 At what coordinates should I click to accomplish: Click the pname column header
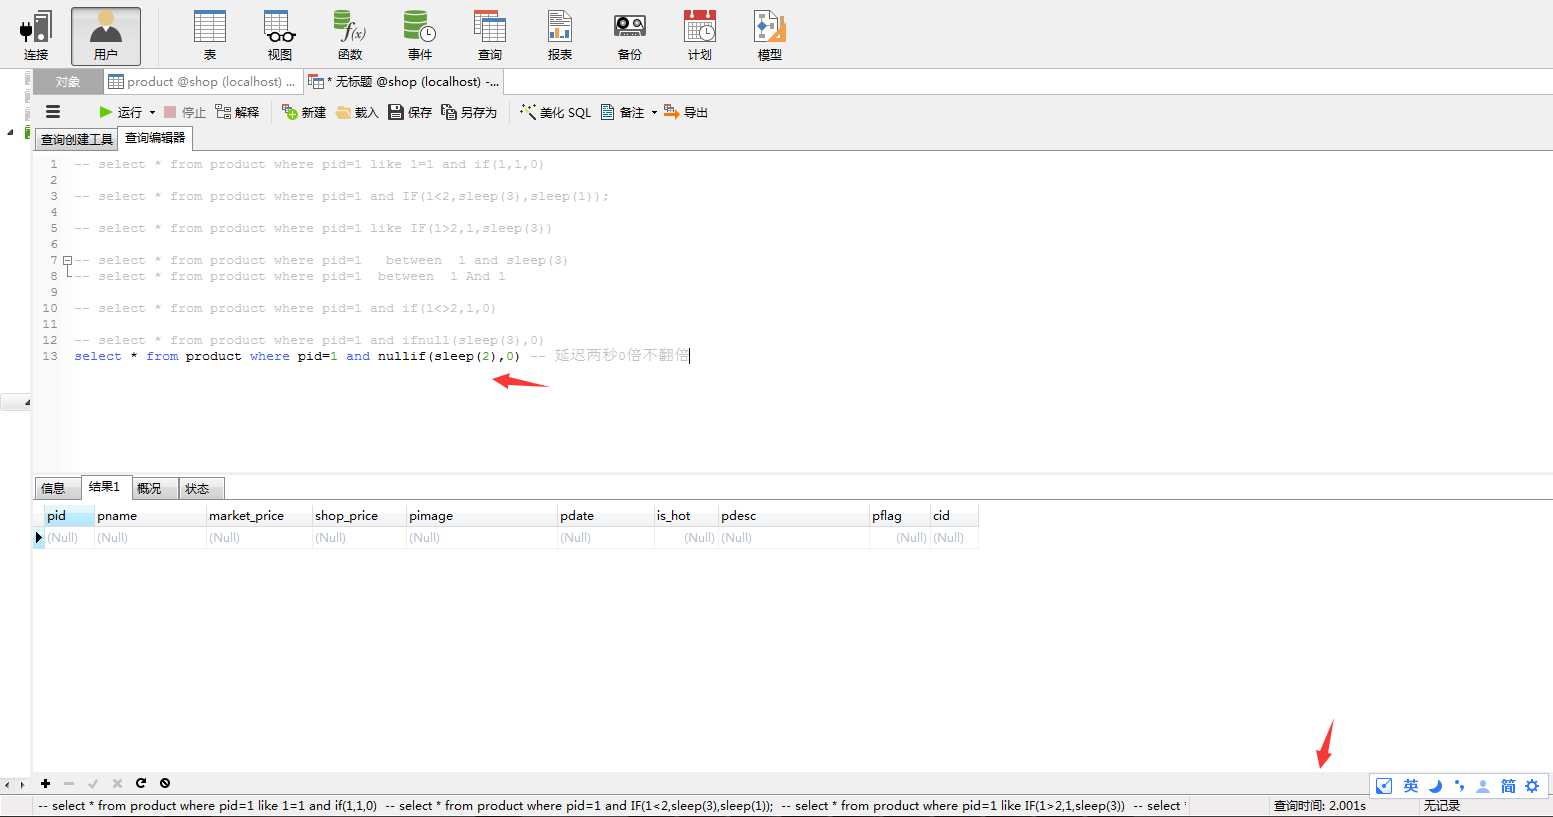(x=150, y=516)
